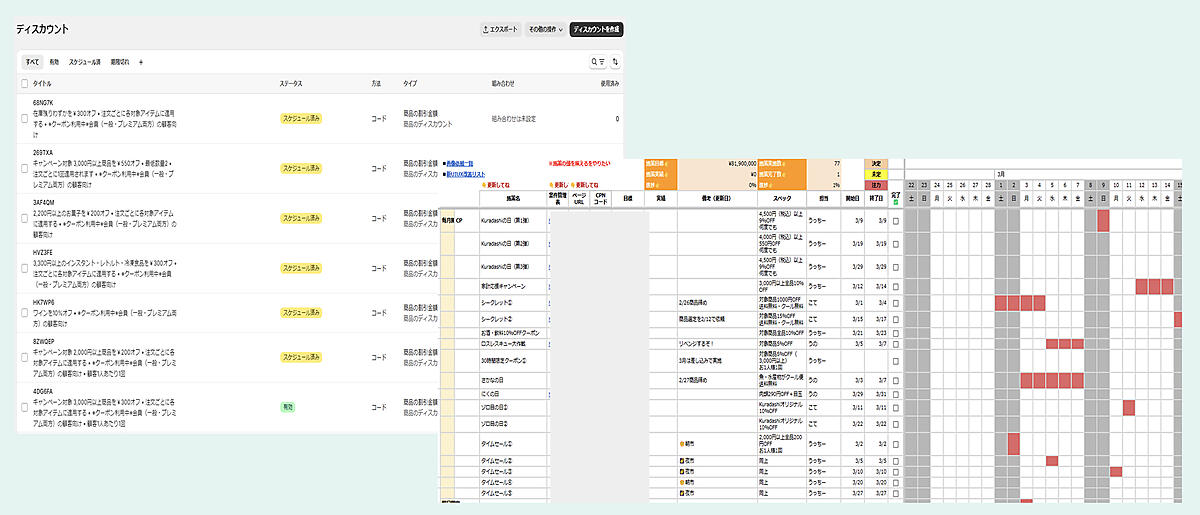The height and width of the screenshot is (515, 1200).
Task: Switch to the スケジュール済 tab
Action: (84, 62)
